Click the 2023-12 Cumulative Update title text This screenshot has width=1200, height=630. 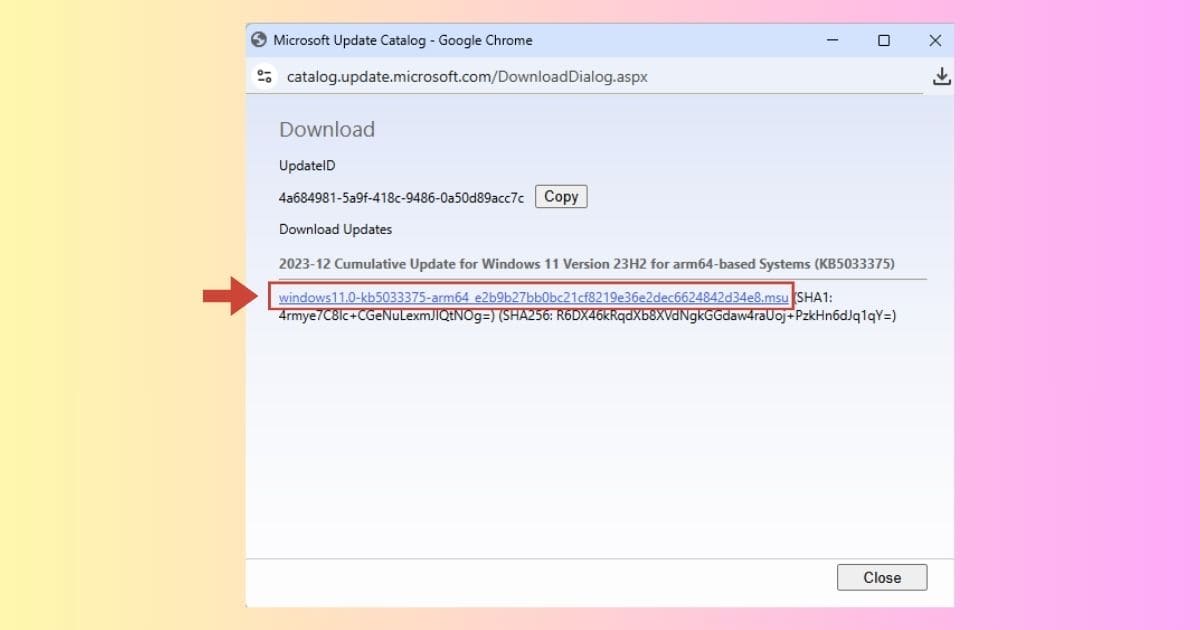(x=587, y=263)
